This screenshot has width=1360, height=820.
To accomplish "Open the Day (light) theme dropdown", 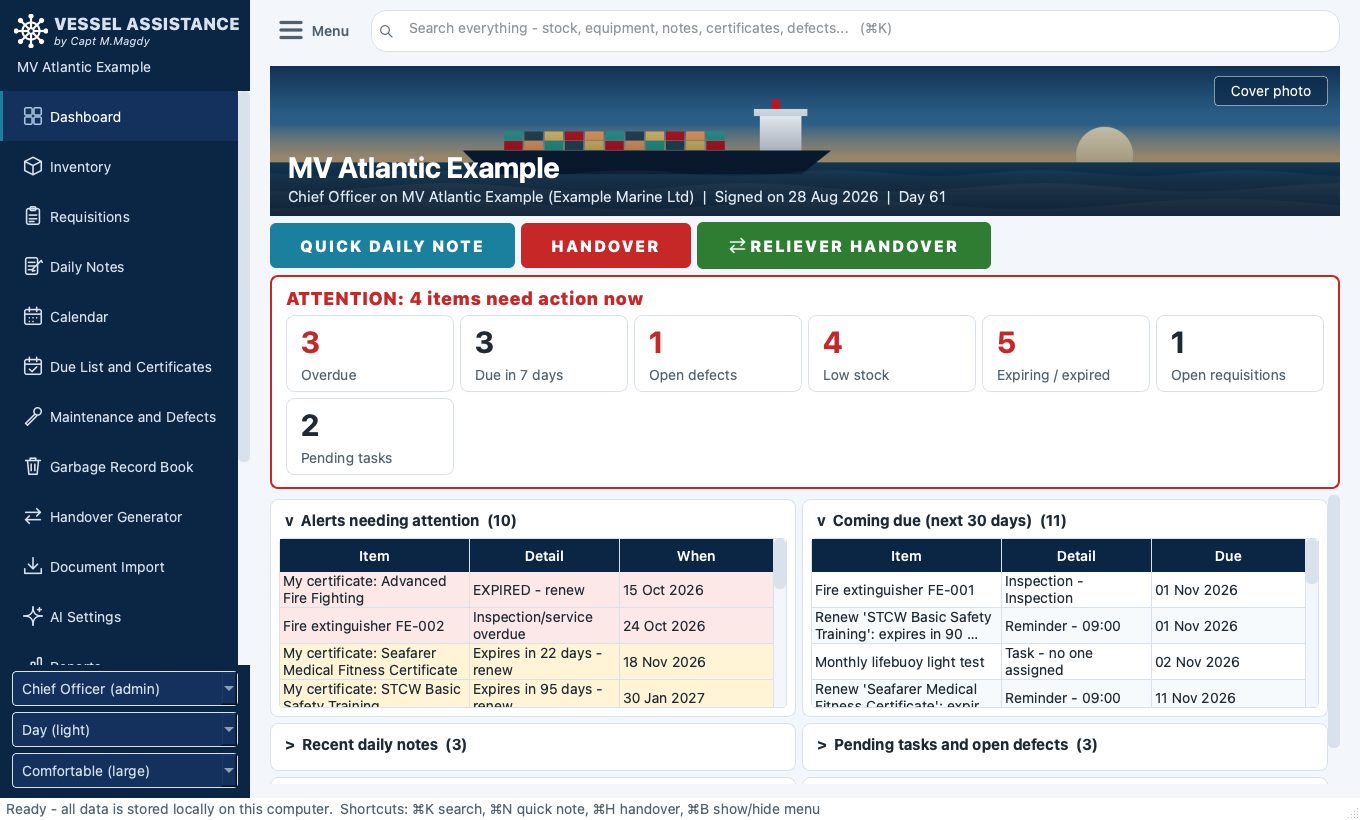I will tap(124, 730).
